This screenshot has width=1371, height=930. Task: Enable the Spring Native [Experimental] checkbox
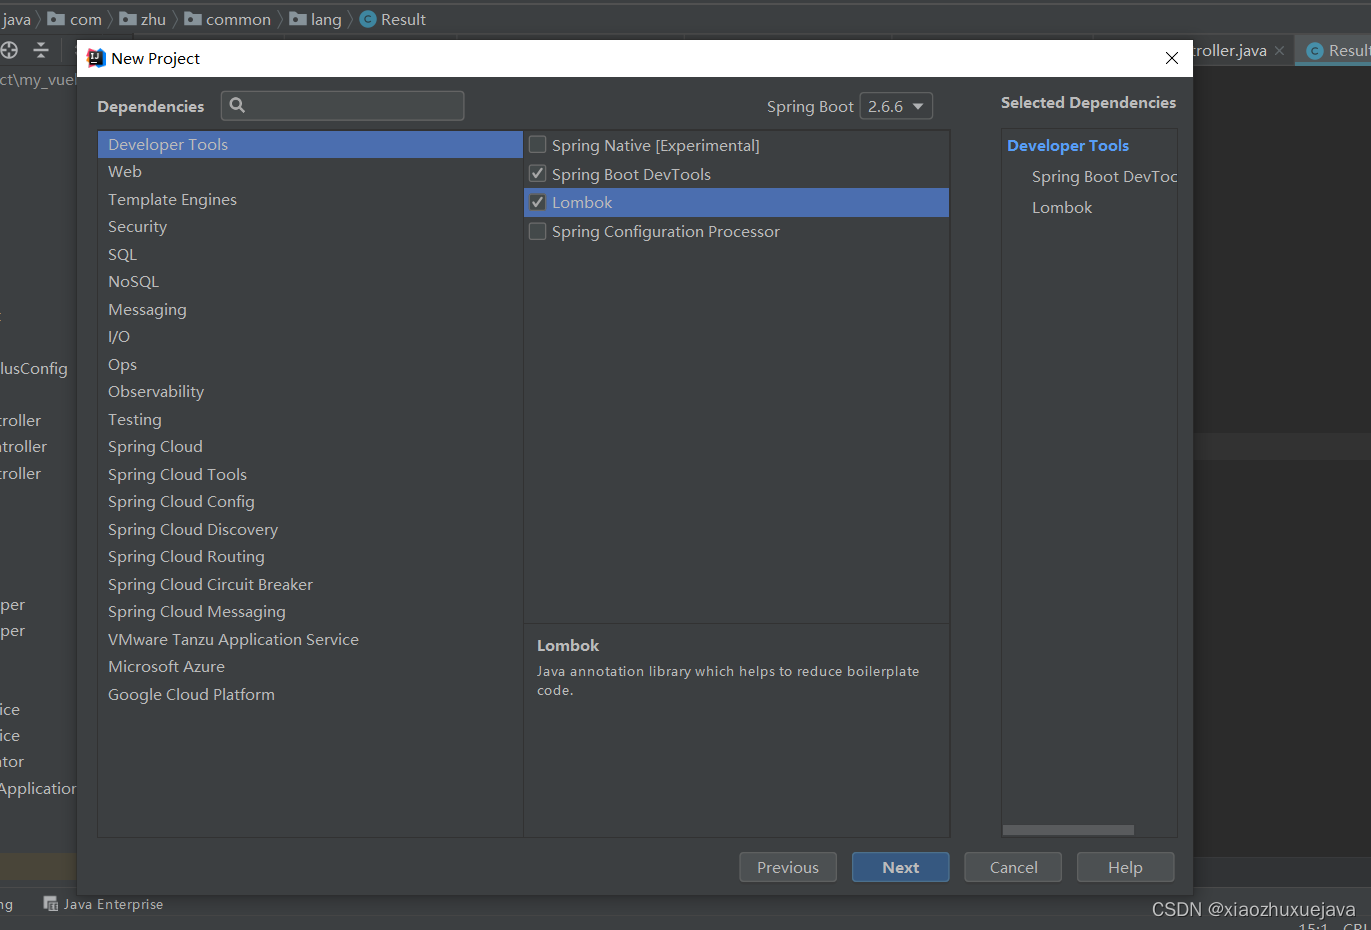click(538, 145)
